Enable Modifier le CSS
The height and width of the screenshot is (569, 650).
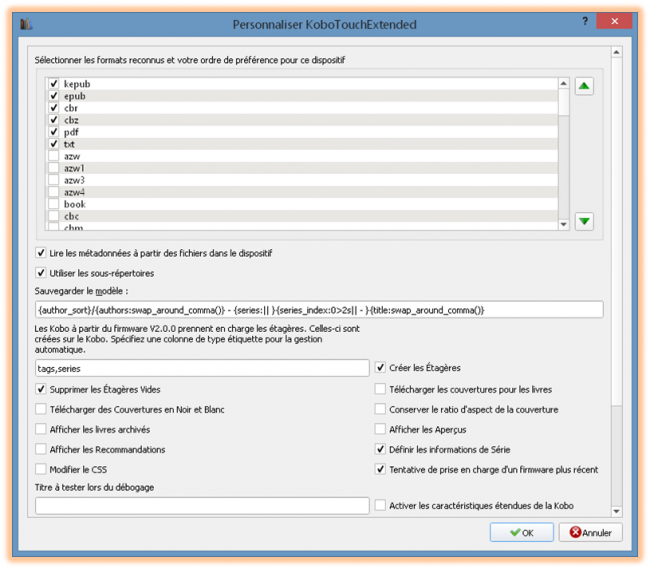tap(41, 470)
